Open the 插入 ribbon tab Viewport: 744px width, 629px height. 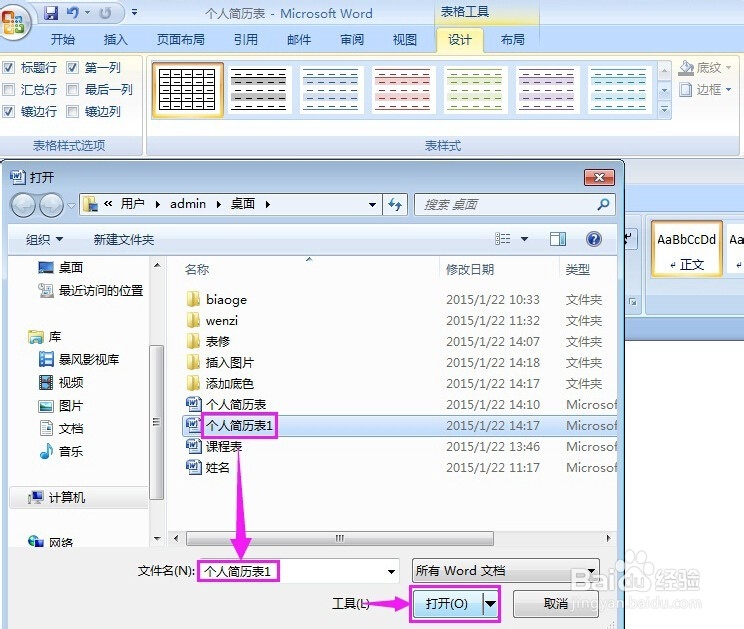115,39
